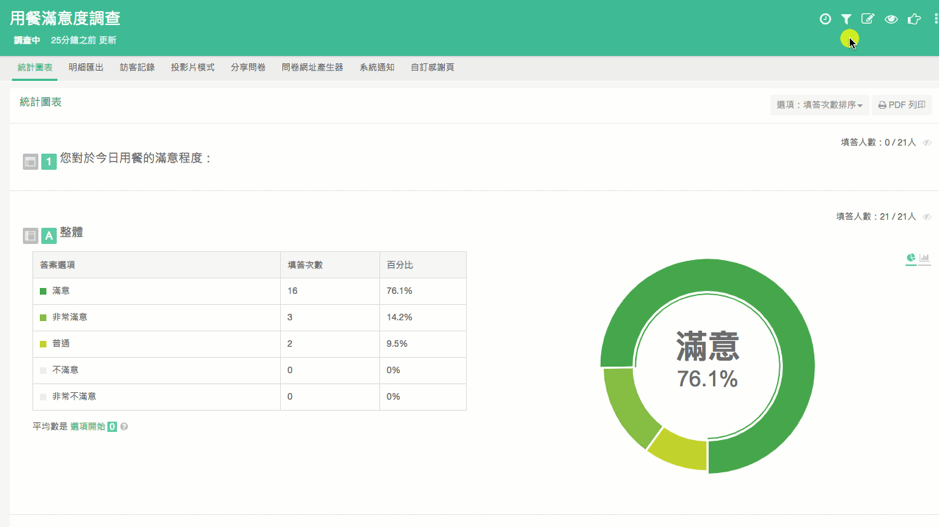The width and height of the screenshot is (939, 527).
Task: Click the help question mark beside 平均數
Action: click(124, 427)
